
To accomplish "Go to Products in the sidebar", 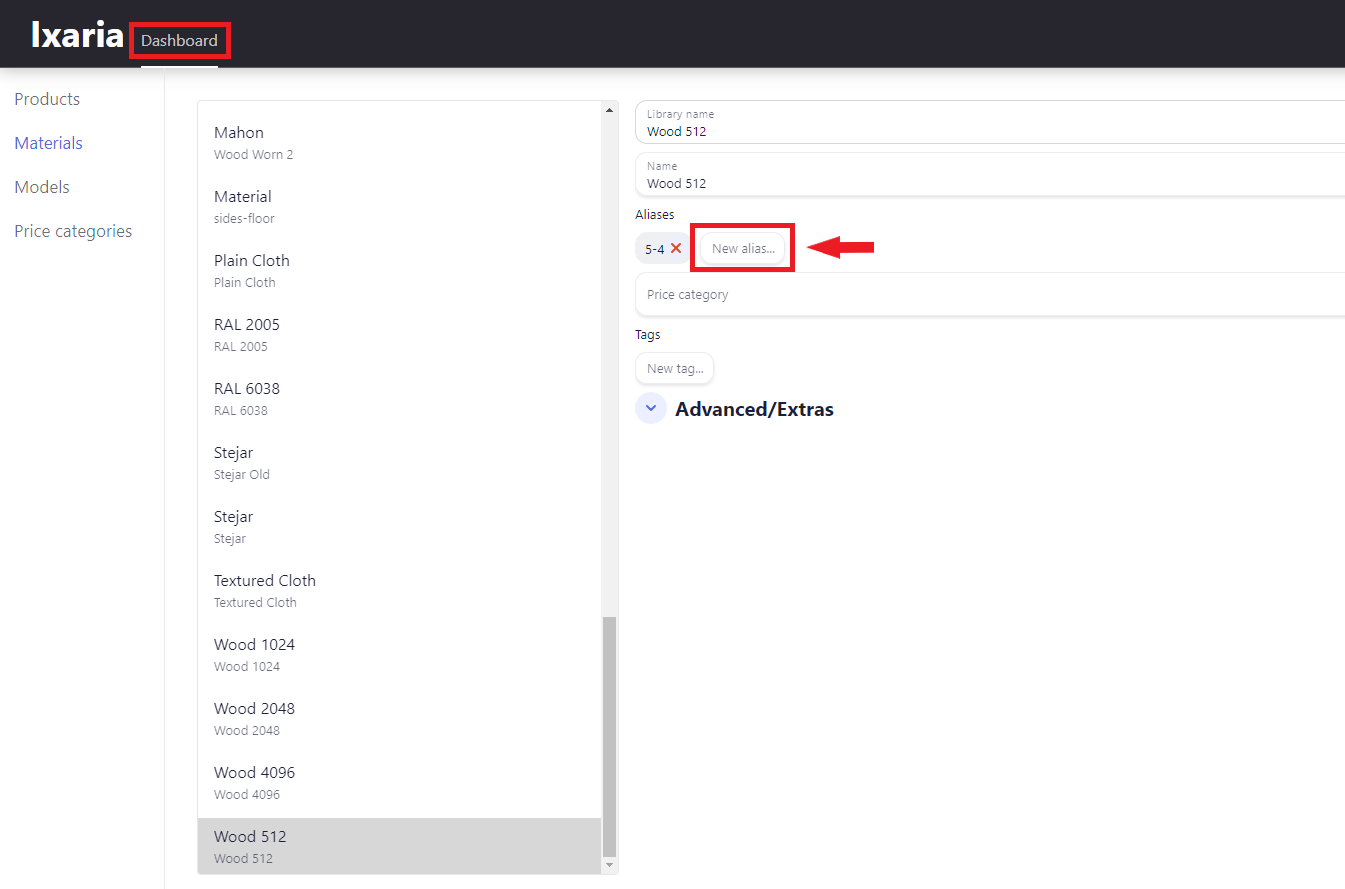I will [x=47, y=99].
